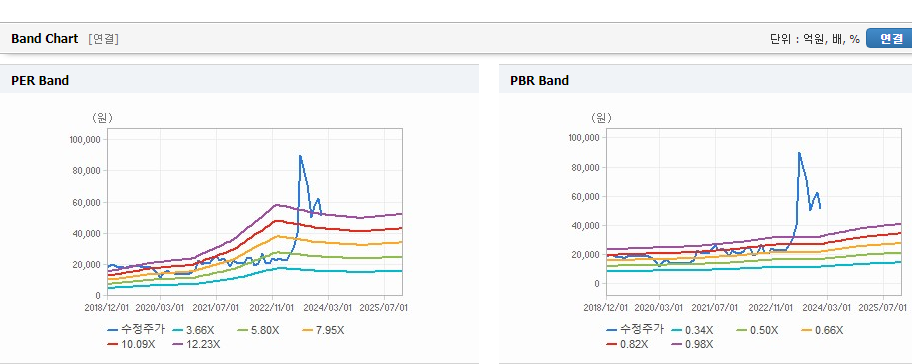Toggle 0.50X legend in PBR Band

coord(757,330)
